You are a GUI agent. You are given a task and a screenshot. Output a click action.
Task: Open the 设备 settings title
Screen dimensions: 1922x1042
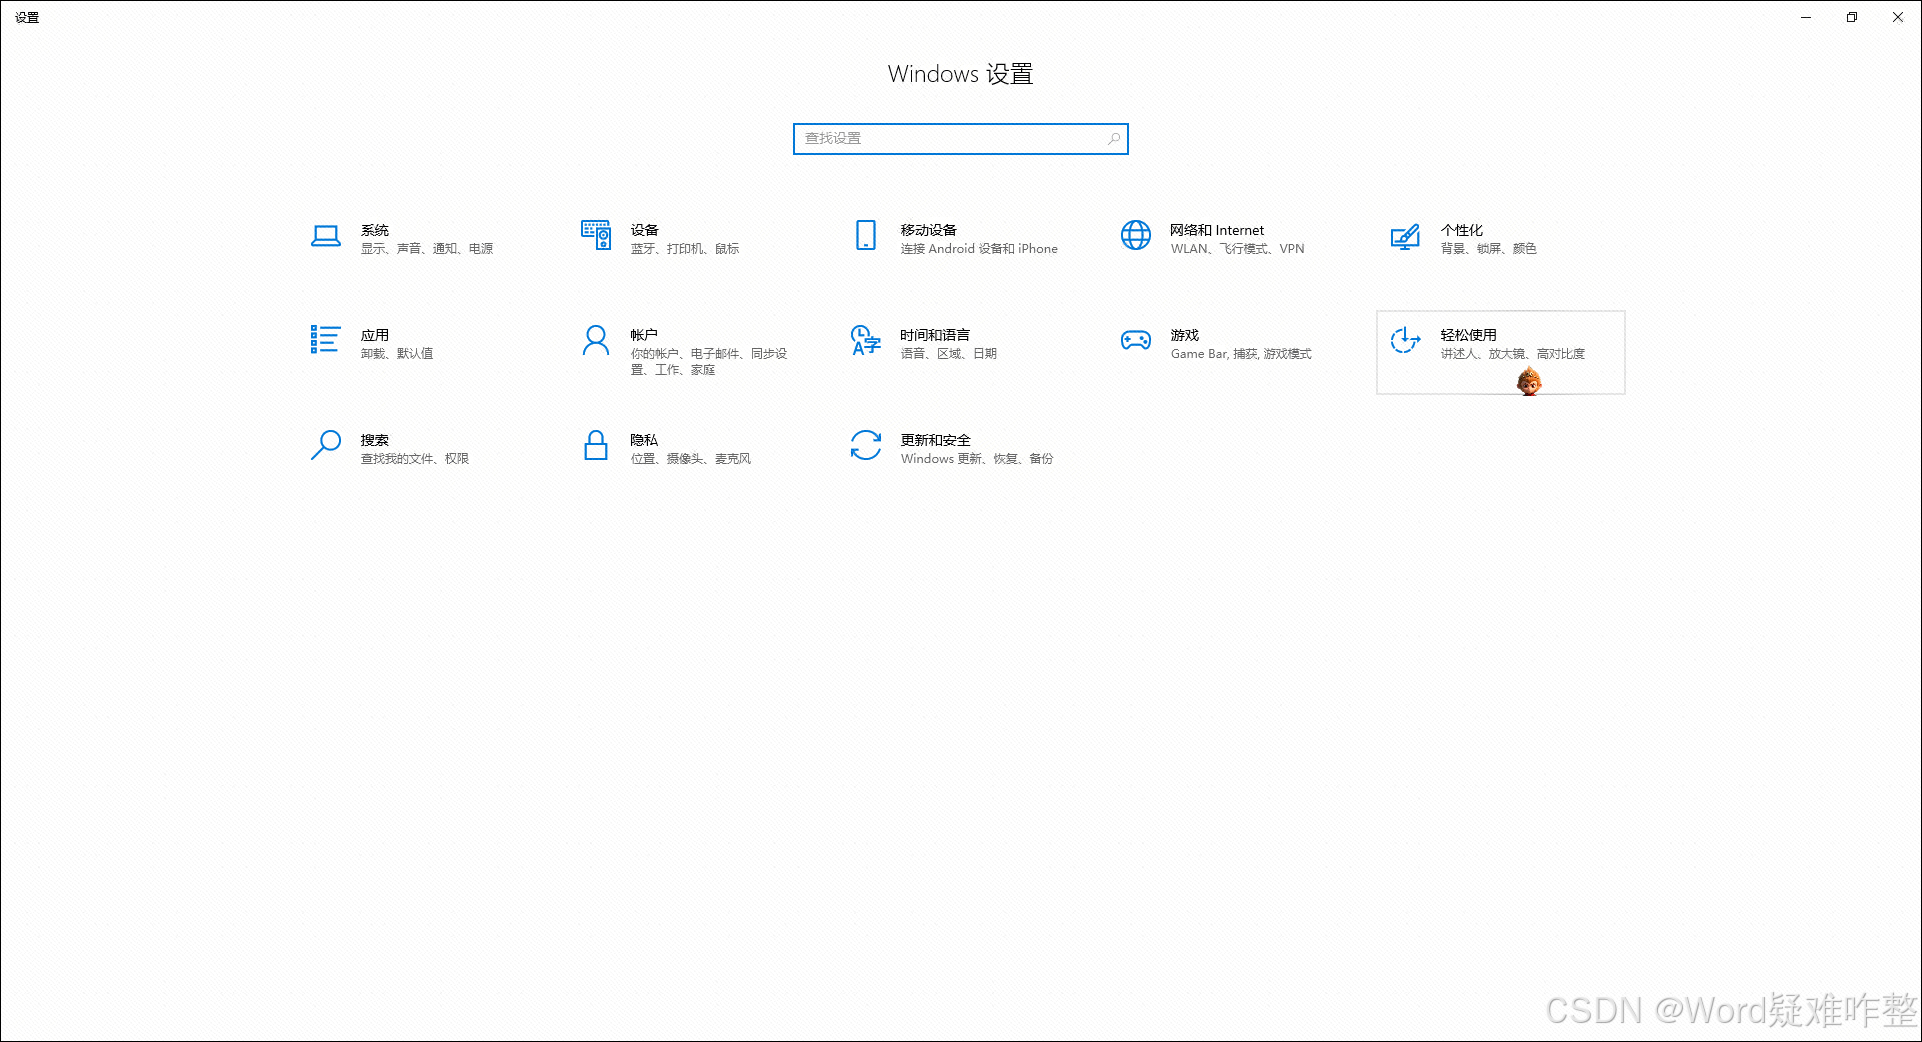click(645, 230)
